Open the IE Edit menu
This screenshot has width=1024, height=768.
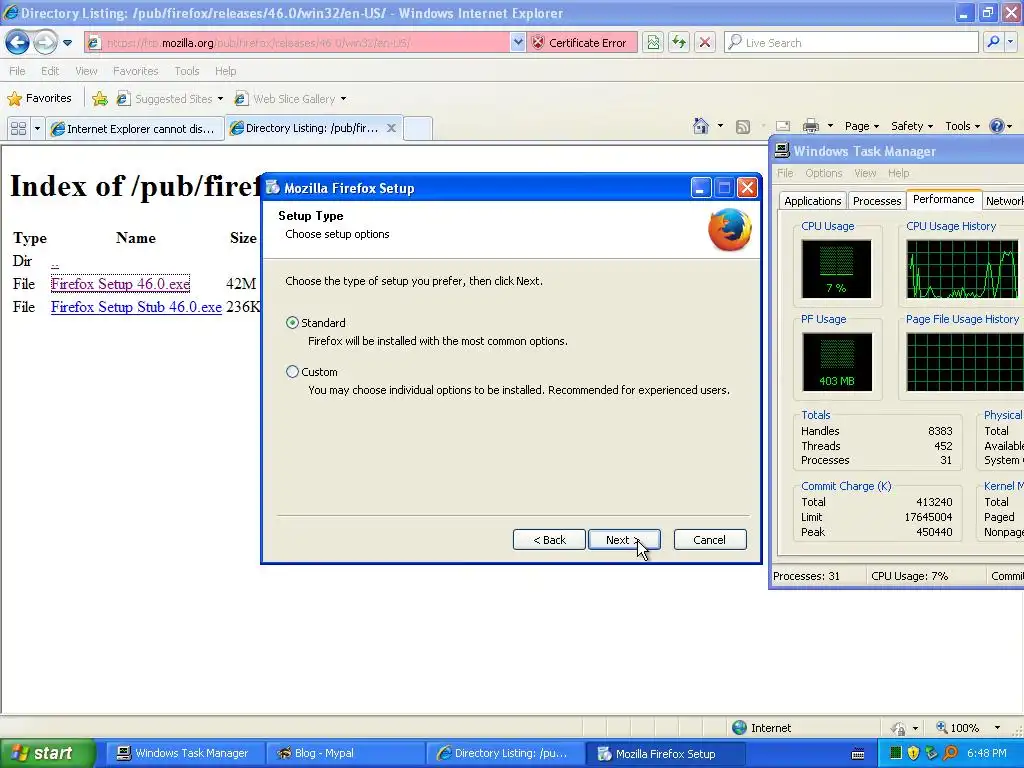[50, 71]
